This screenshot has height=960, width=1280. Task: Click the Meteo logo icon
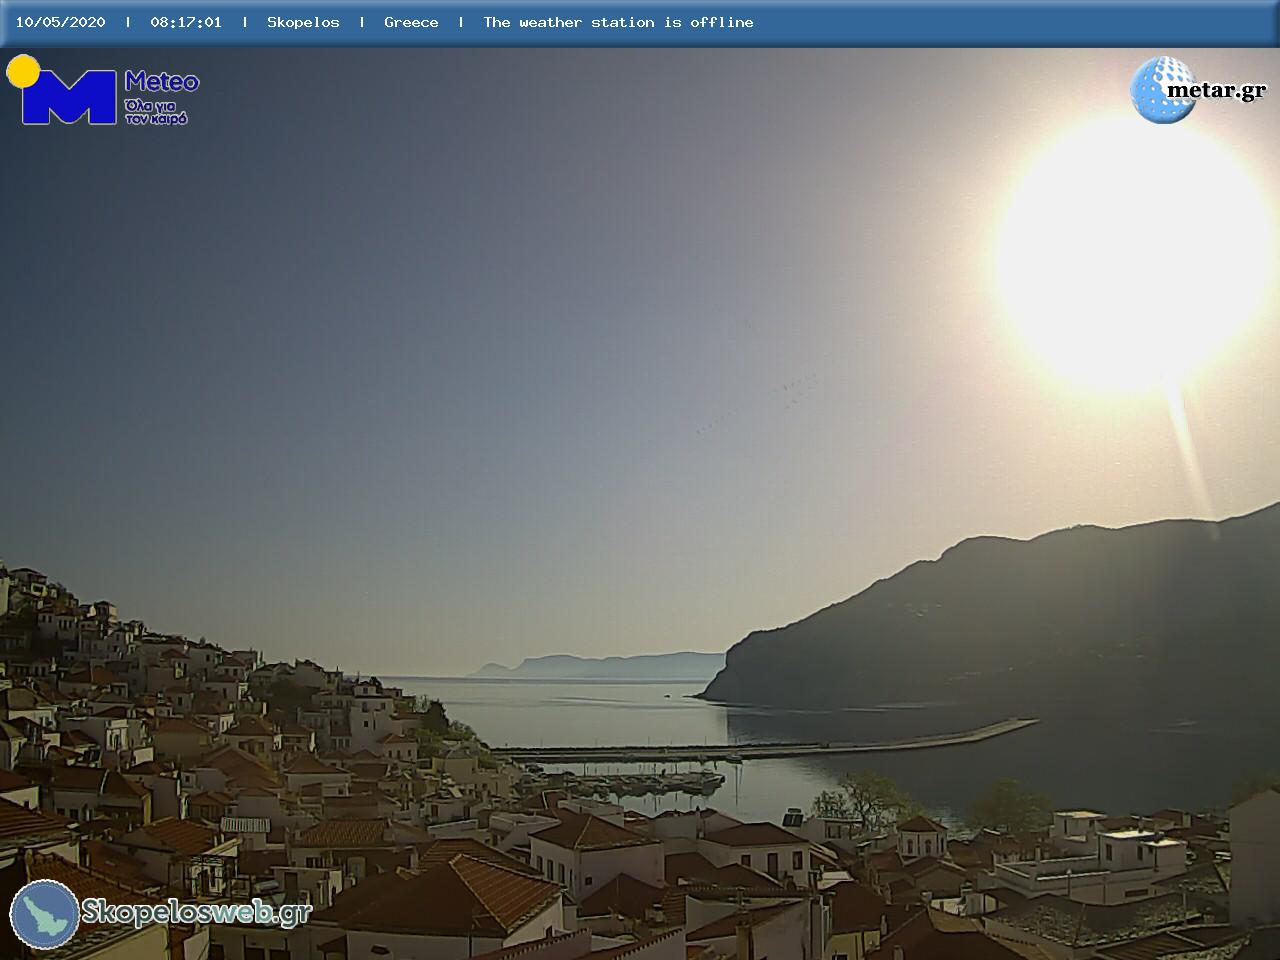point(62,90)
